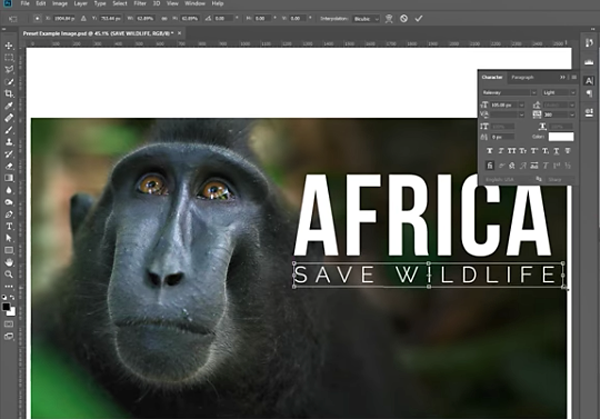
Task: Open the font size dropdown arrow
Action: point(521,105)
